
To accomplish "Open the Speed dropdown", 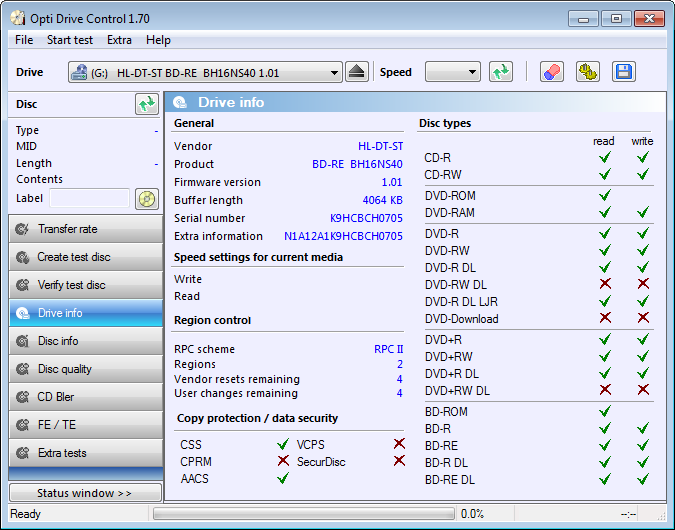I will (452, 72).
